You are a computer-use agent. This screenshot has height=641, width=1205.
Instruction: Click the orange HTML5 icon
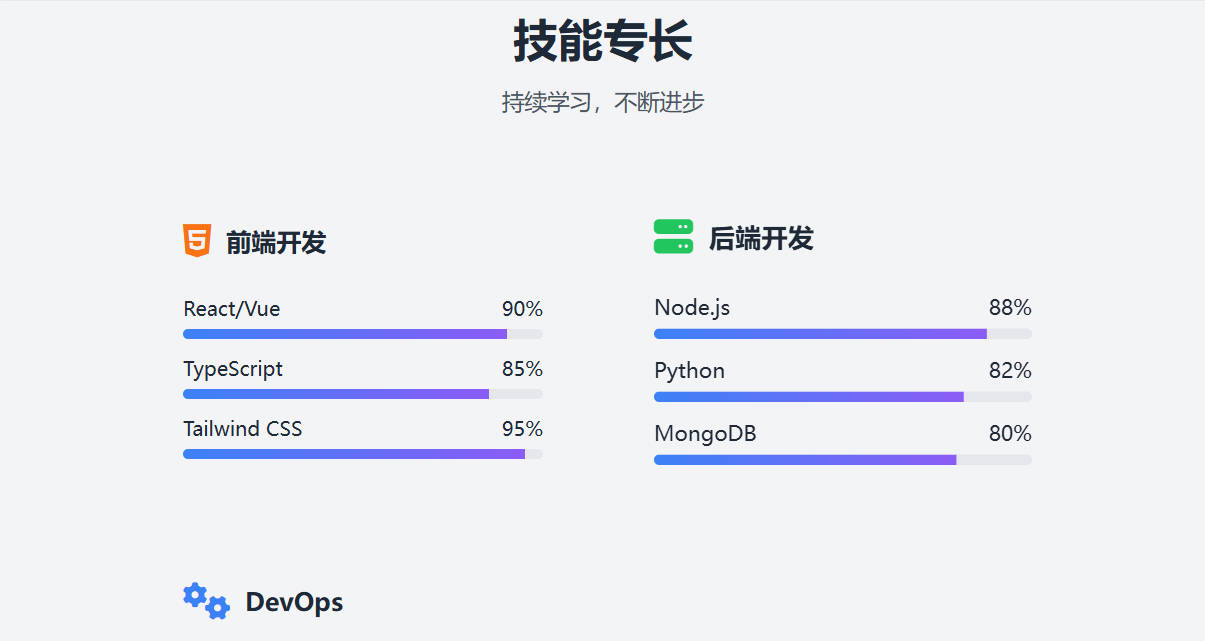[x=197, y=241]
